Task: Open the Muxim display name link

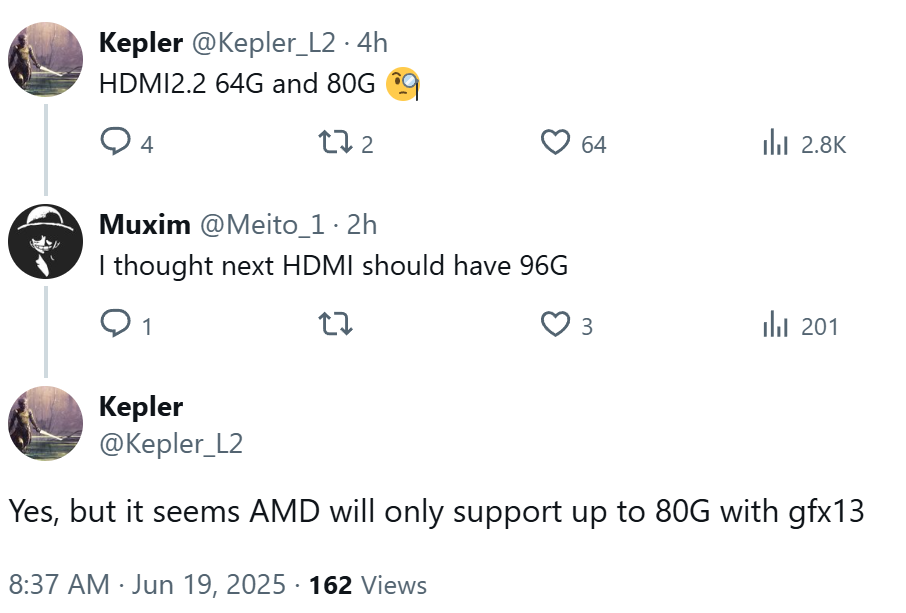Action: tap(144, 224)
